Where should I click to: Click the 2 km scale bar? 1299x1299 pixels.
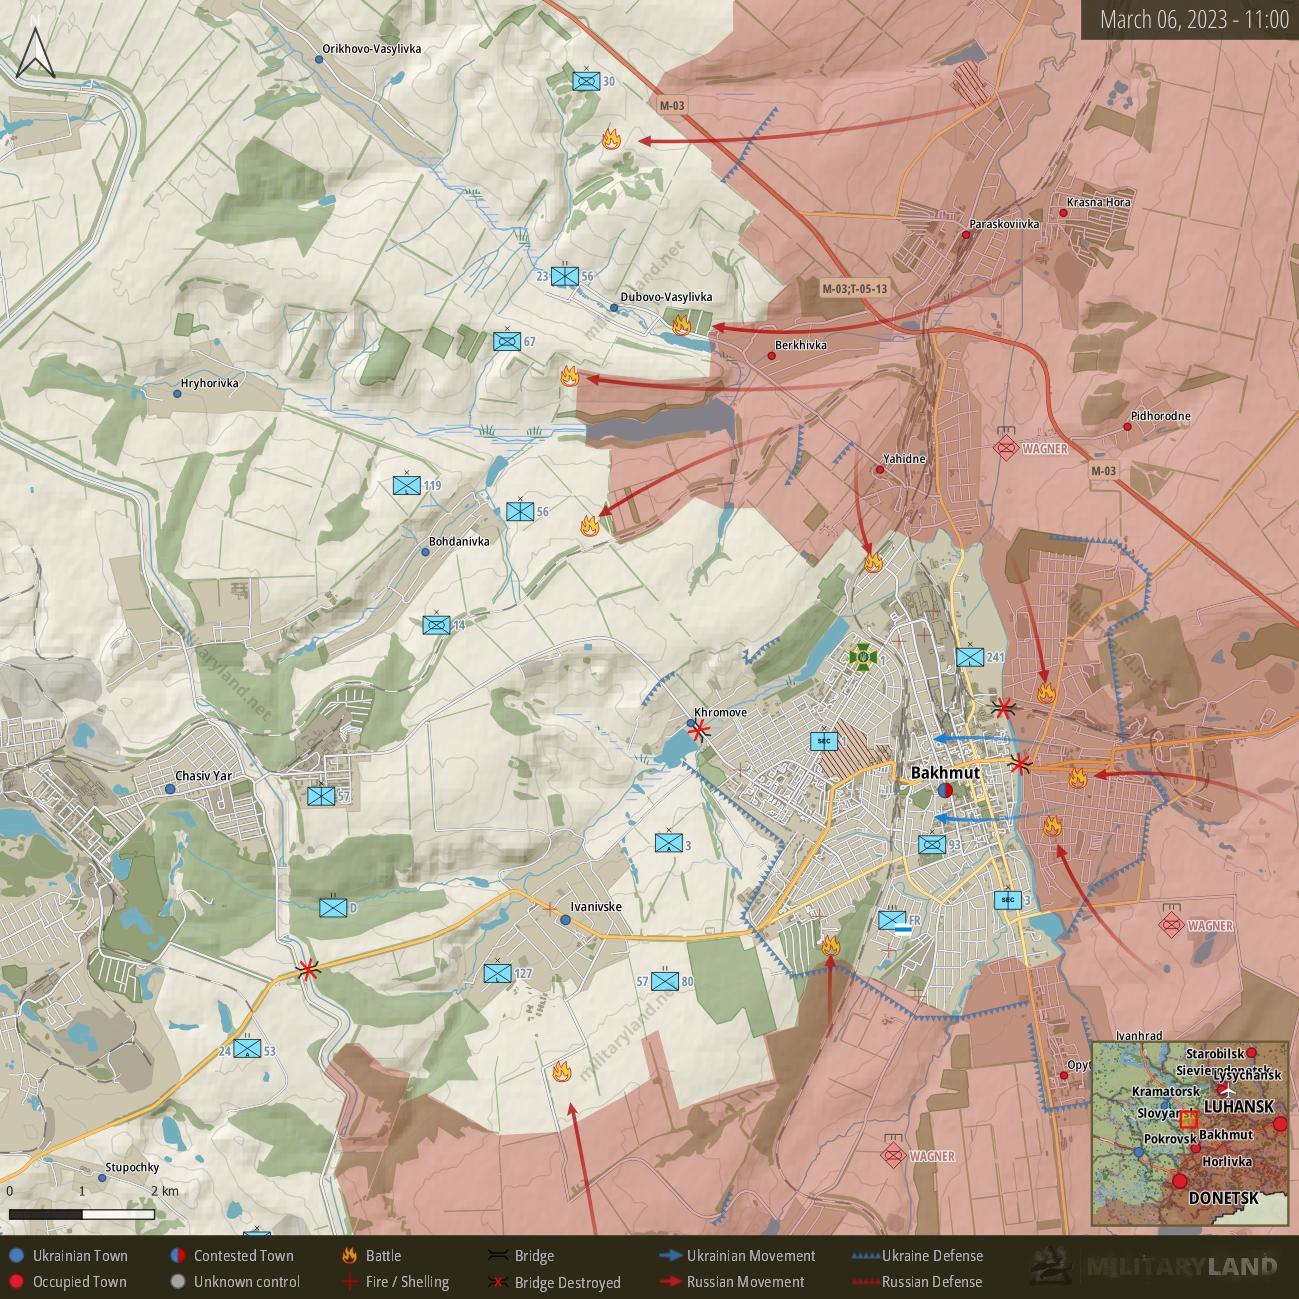82,1214
